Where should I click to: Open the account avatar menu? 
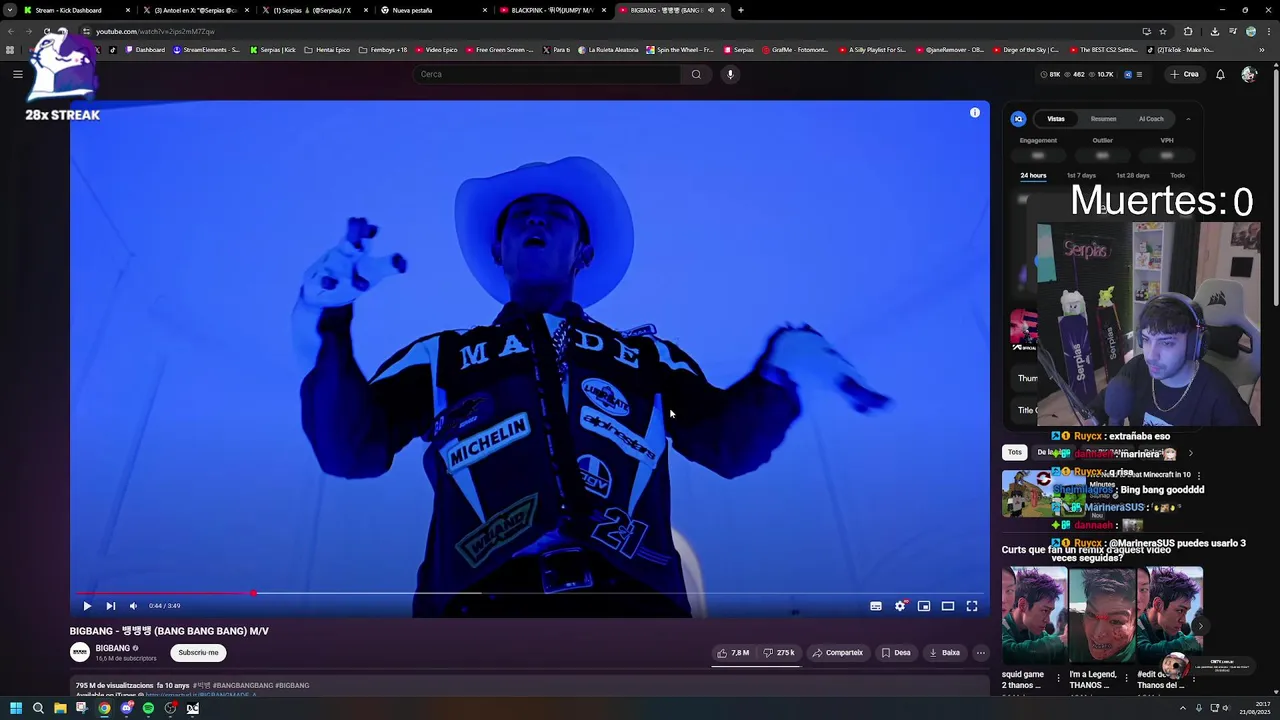pos(1249,74)
